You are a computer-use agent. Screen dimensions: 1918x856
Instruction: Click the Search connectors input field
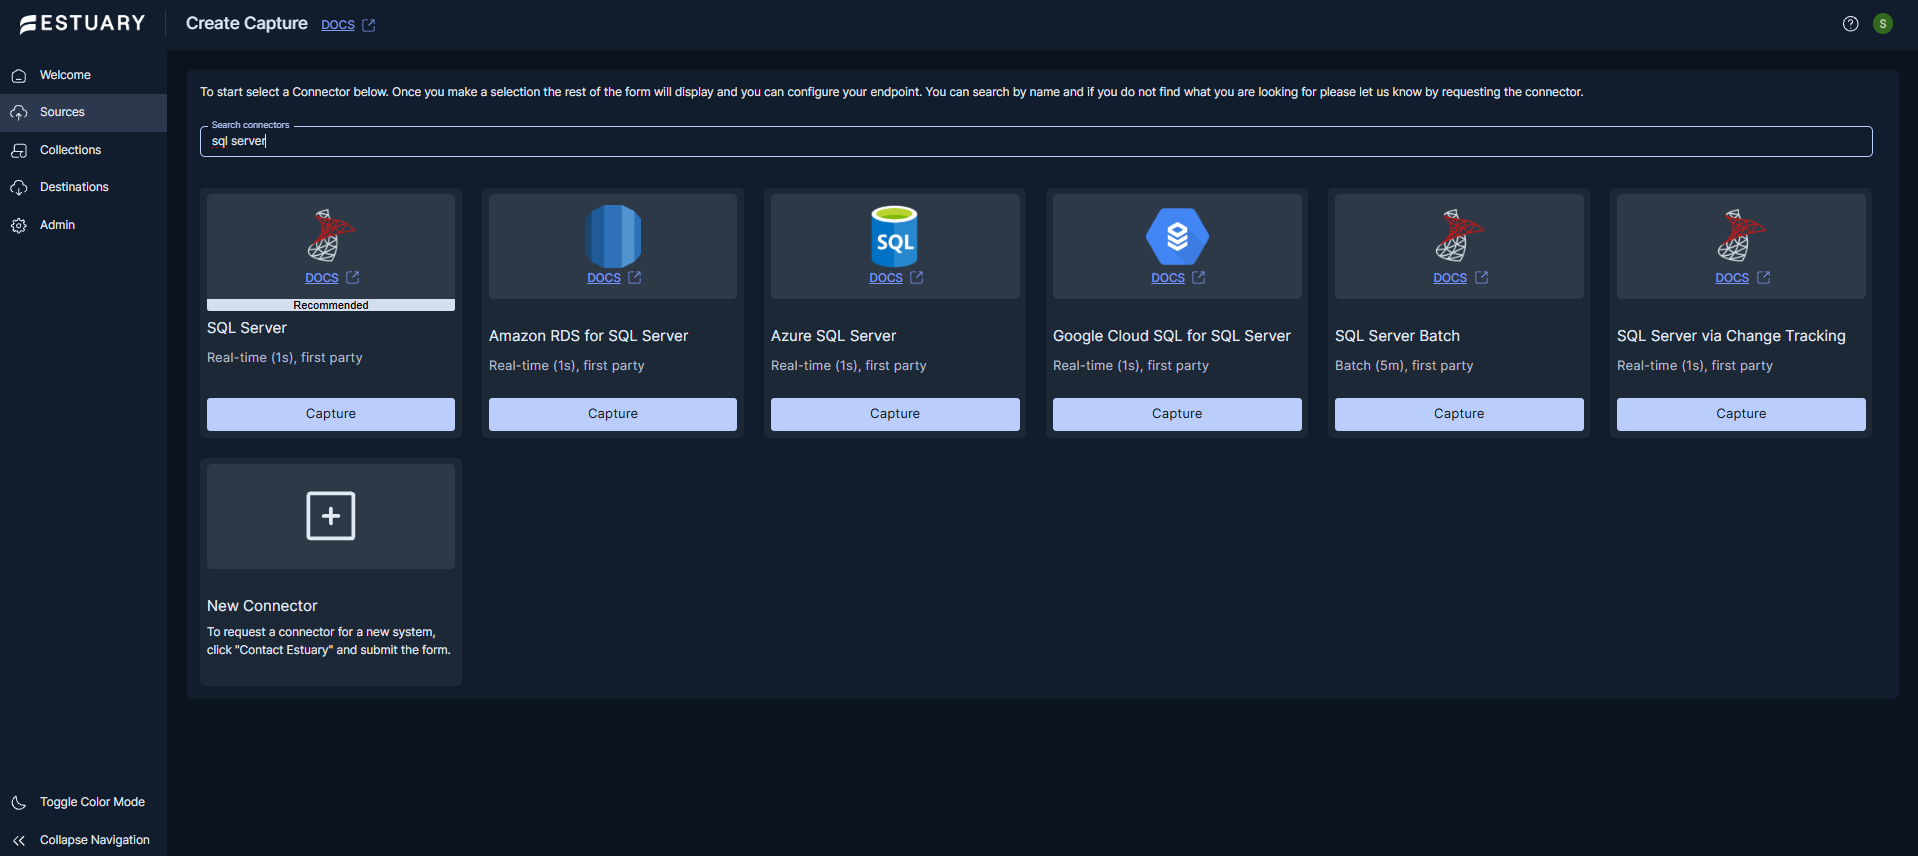click(x=1036, y=141)
